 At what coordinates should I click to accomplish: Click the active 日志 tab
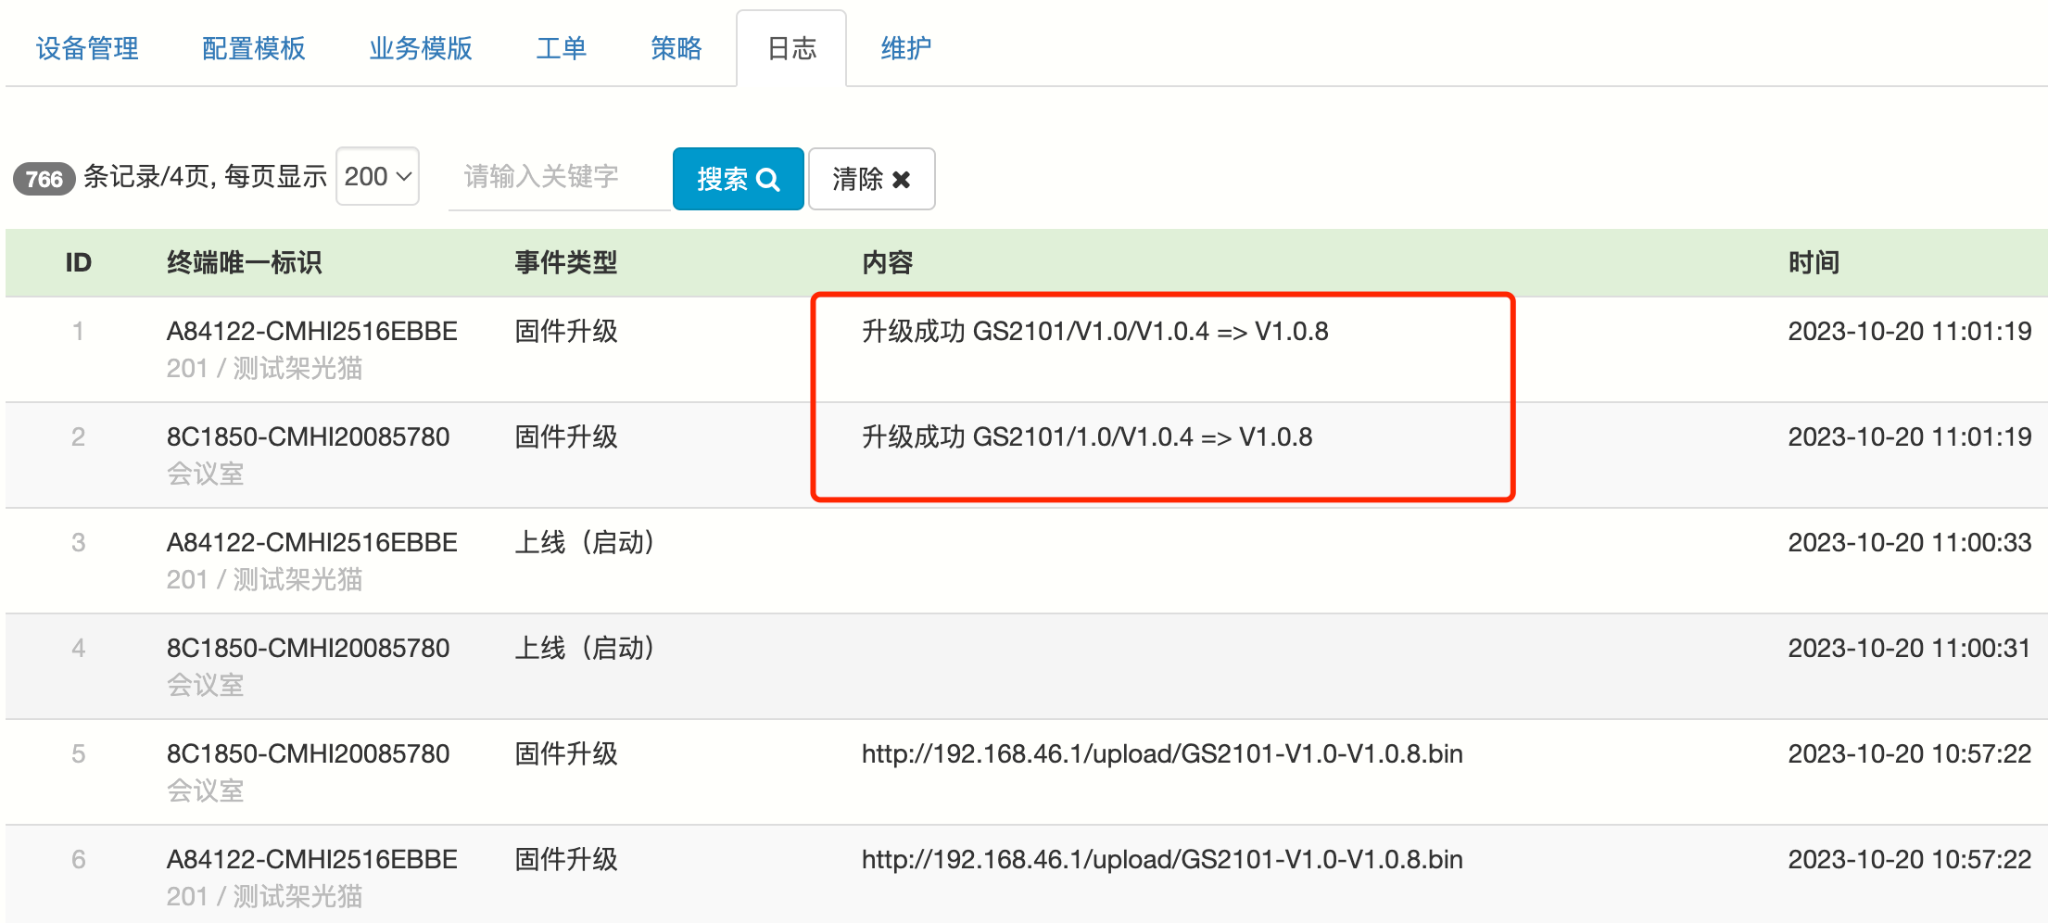click(791, 48)
